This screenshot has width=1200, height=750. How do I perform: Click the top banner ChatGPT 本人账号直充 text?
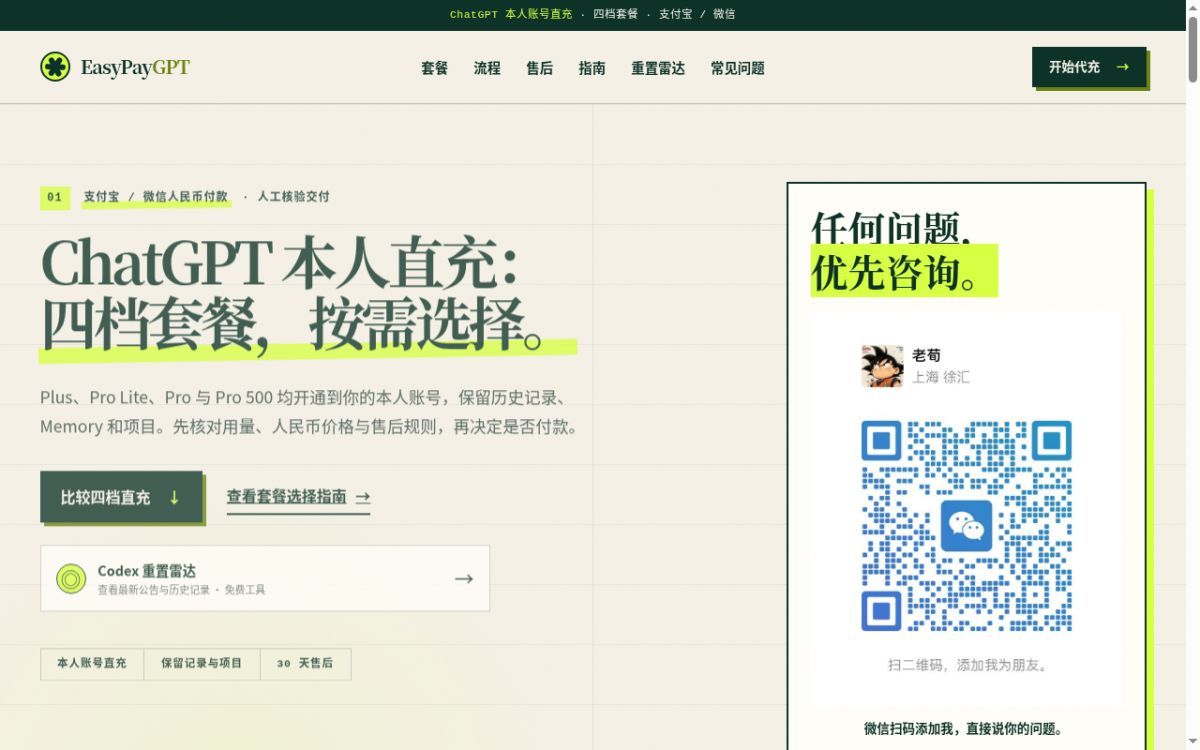(511, 14)
